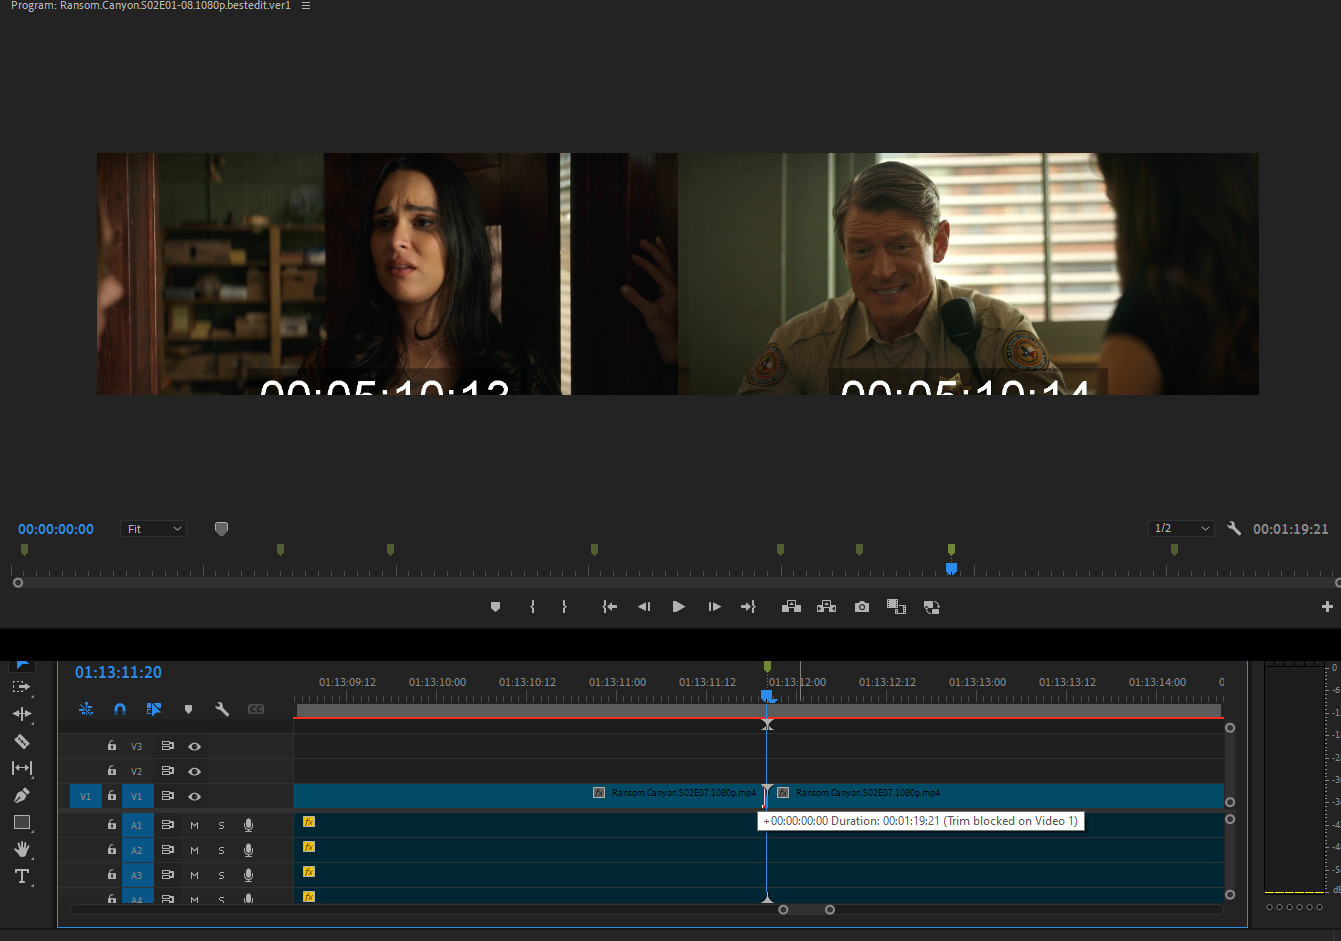Toggle A1 track targeting button
The width and height of the screenshot is (1341, 941).
point(137,825)
